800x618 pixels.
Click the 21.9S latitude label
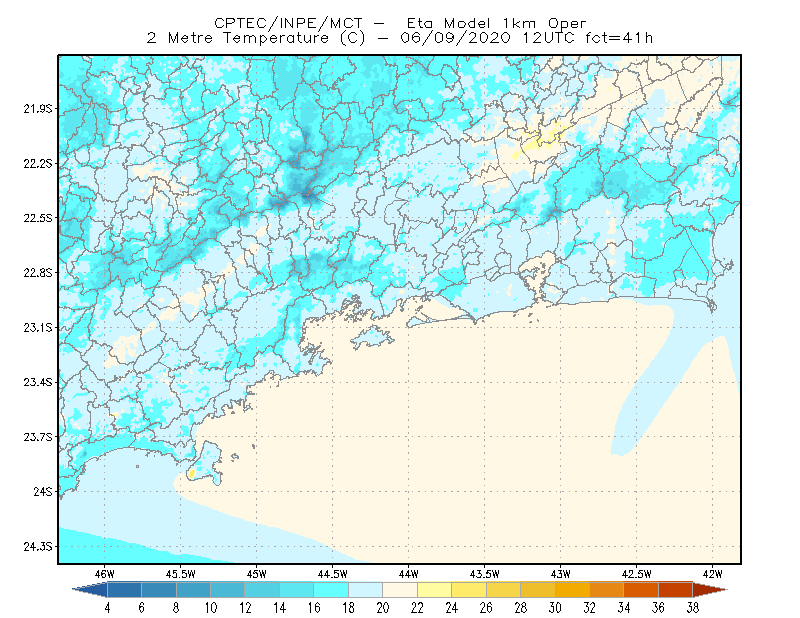point(38,109)
